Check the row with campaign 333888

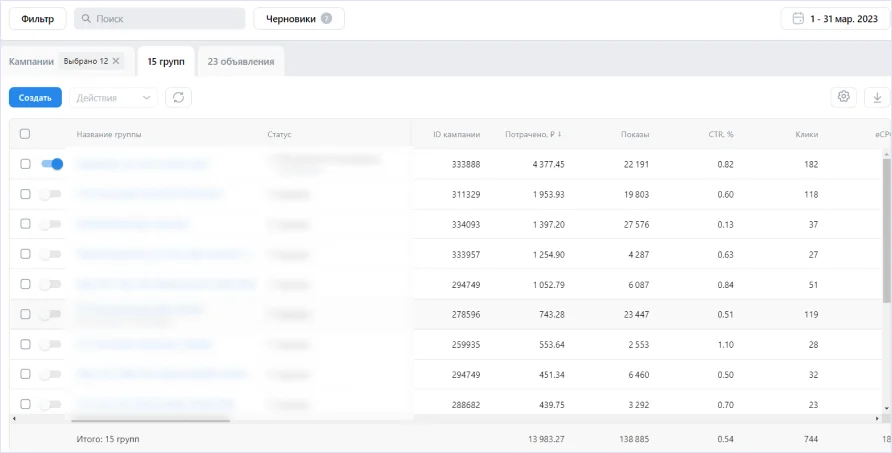[x=25, y=164]
